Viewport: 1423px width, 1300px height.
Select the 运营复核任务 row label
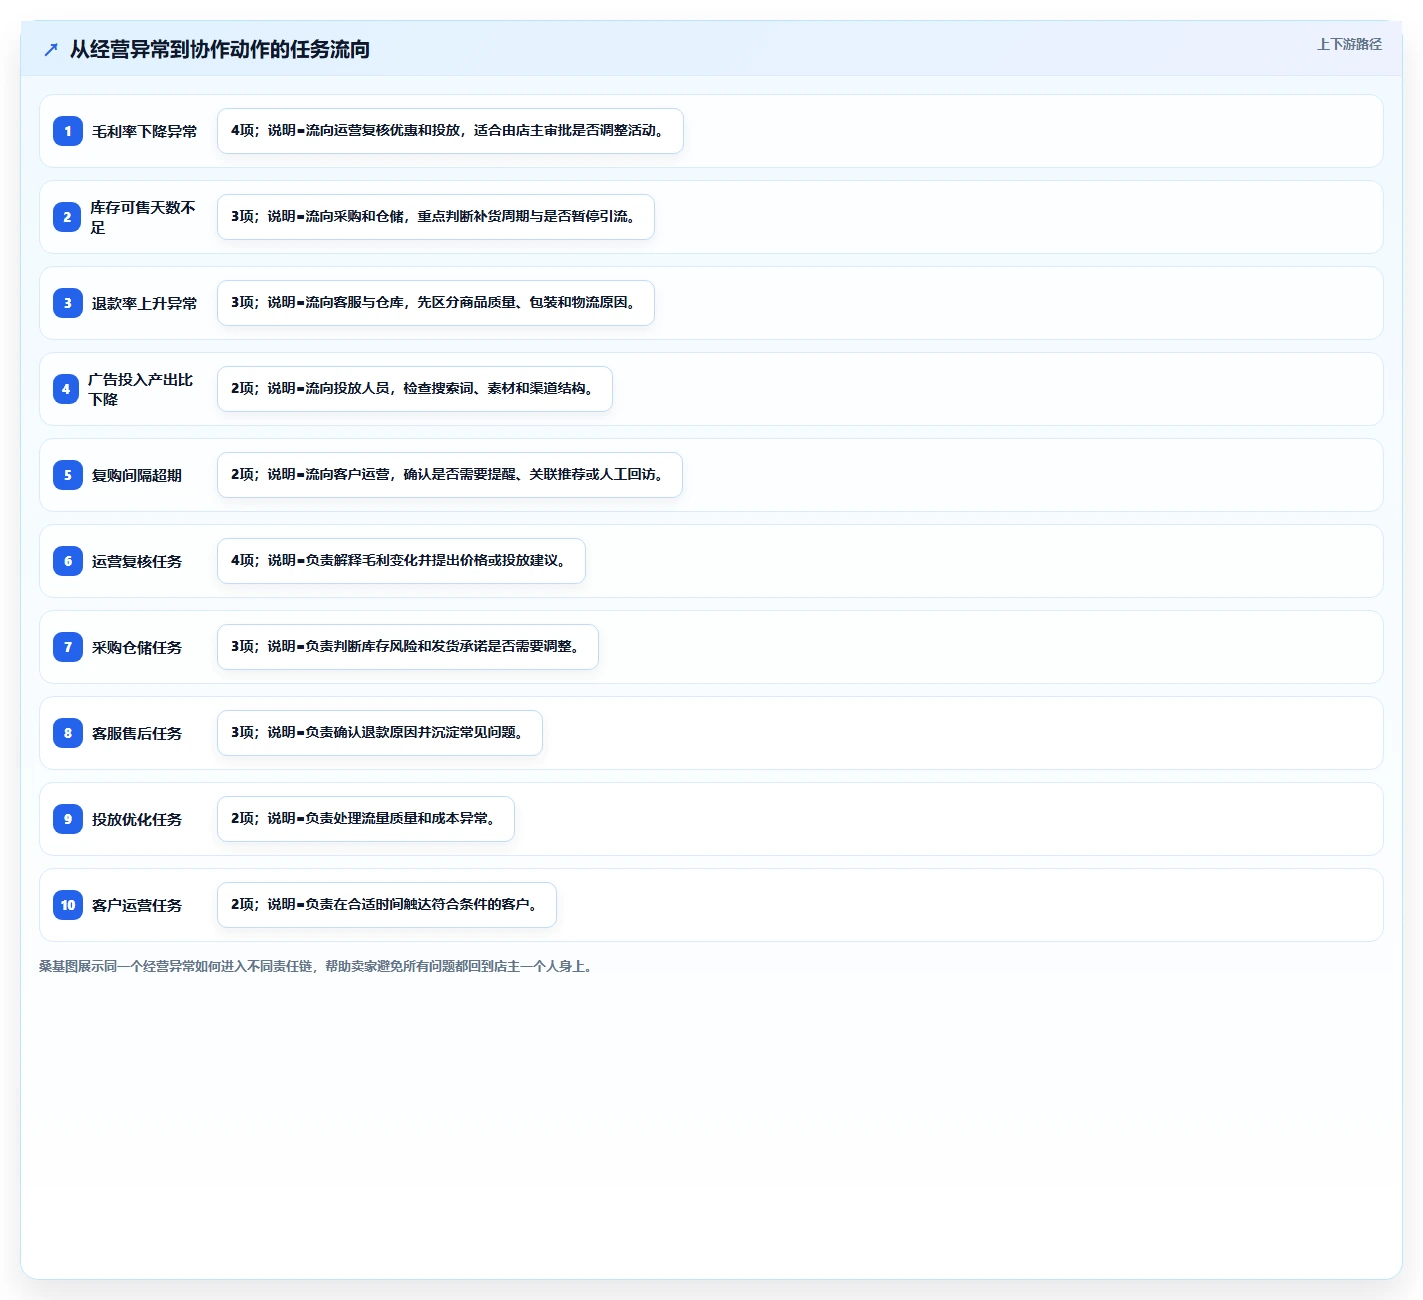pos(137,561)
